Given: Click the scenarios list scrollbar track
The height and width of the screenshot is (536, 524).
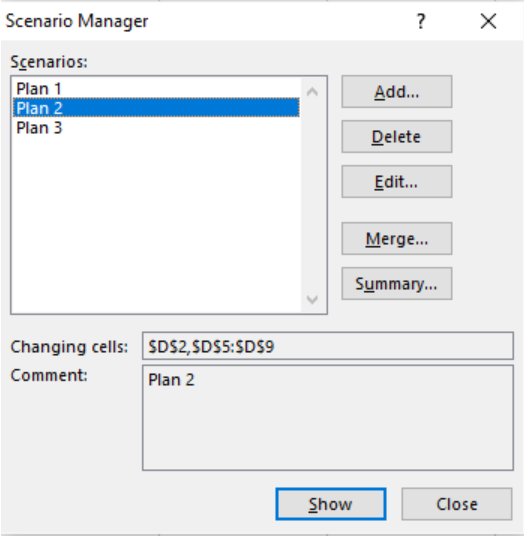Looking at the screenshot, I should click(312, 196).
